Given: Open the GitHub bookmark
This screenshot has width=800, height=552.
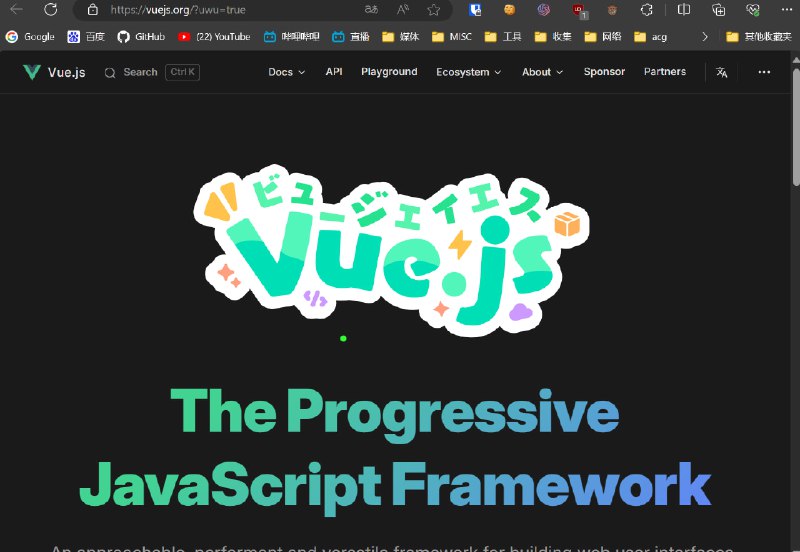Looking at the screenshot, I should pos(141,37).
